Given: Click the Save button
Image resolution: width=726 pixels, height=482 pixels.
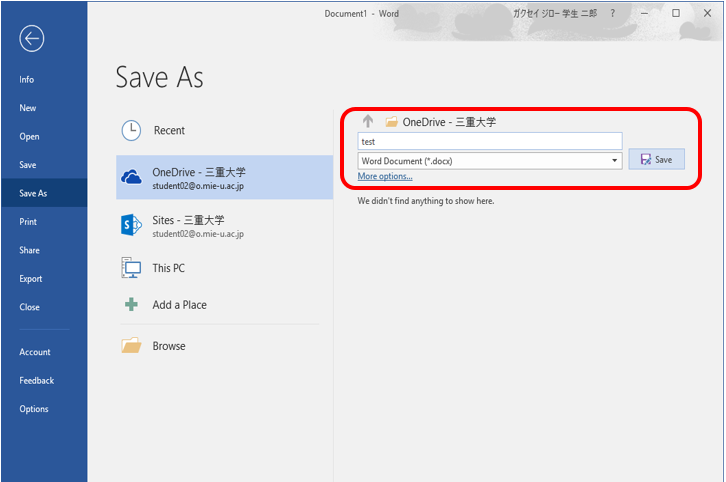Looking at the screenshot, I should point(656,159).
